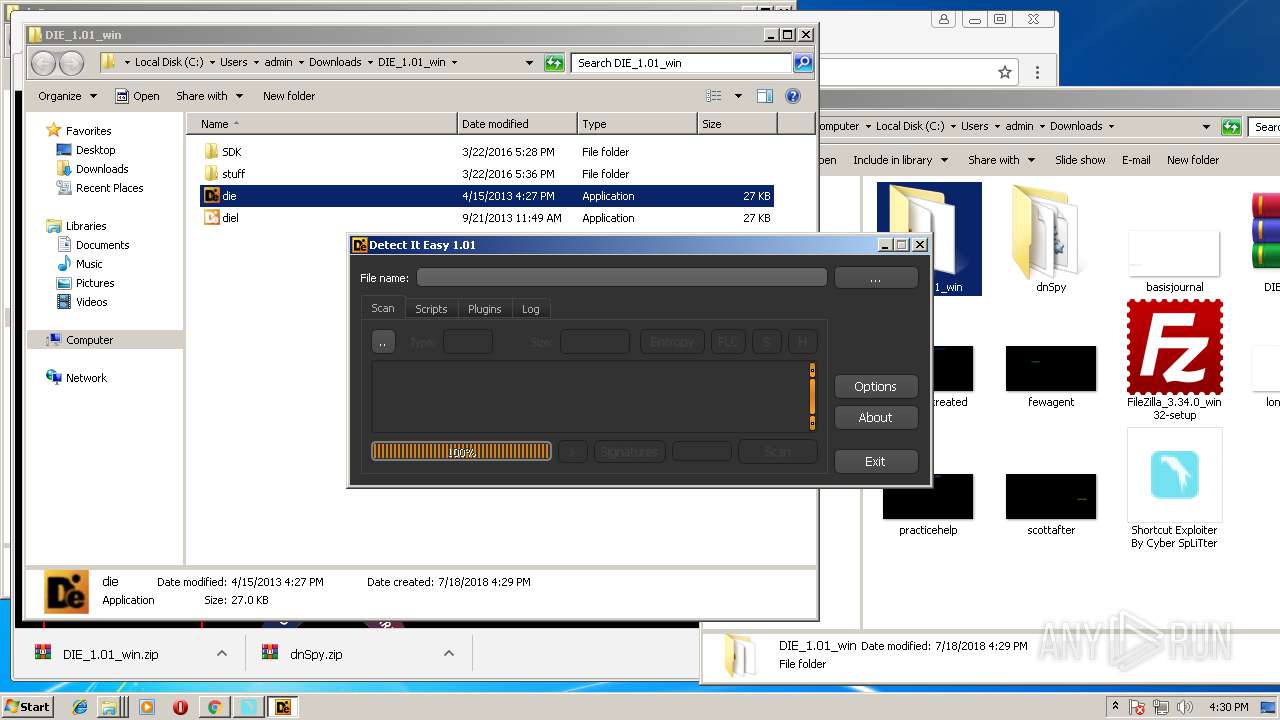
Task: Open Internet Explorer from taskbar
Action: pos(80,707)
